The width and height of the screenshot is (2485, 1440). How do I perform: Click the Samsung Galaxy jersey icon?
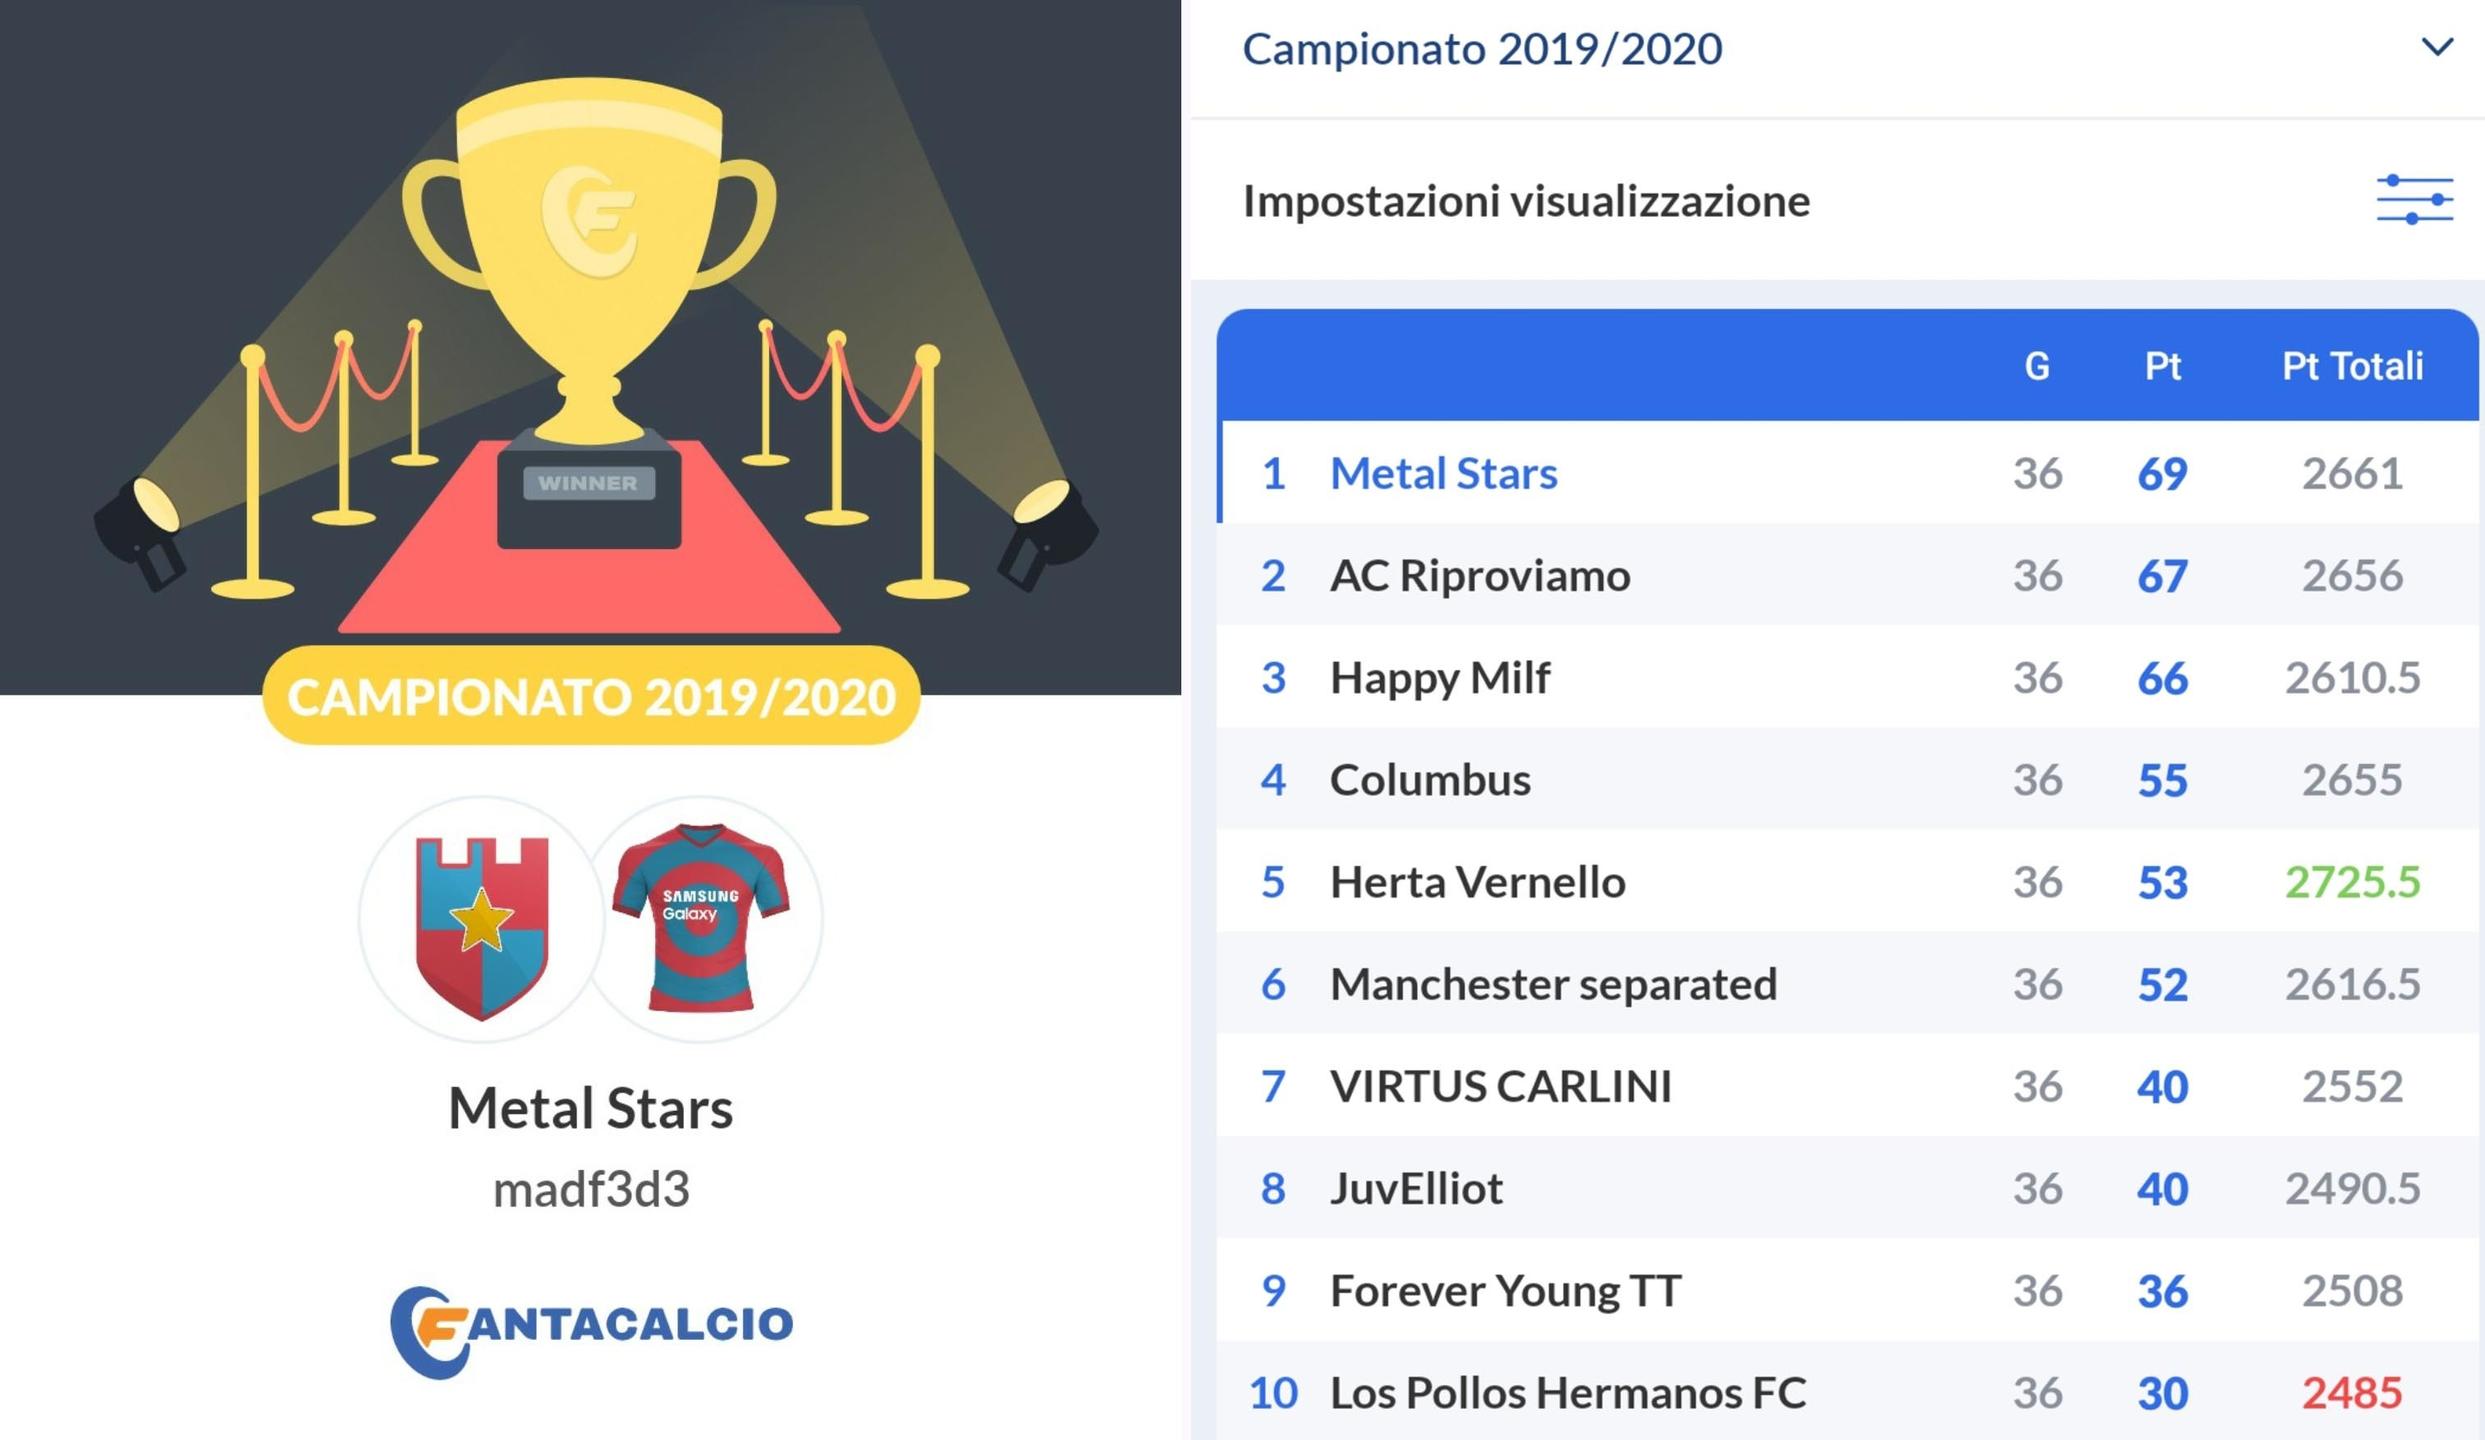pos(701,918)
